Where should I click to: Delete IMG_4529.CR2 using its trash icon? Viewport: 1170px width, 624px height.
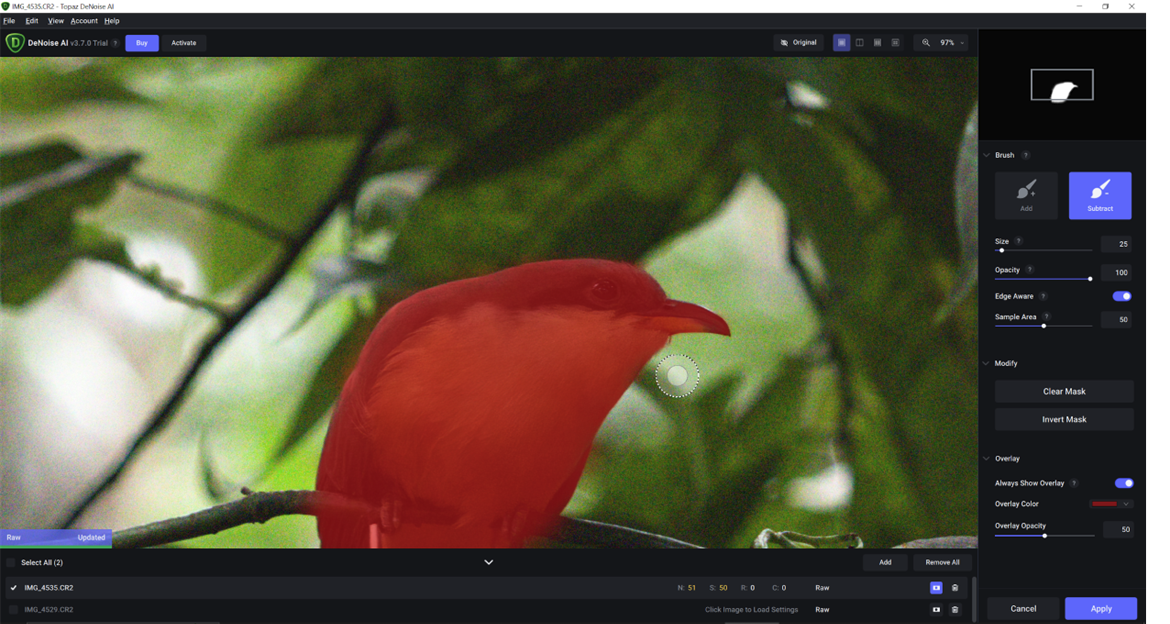click(x=954, y=609)
